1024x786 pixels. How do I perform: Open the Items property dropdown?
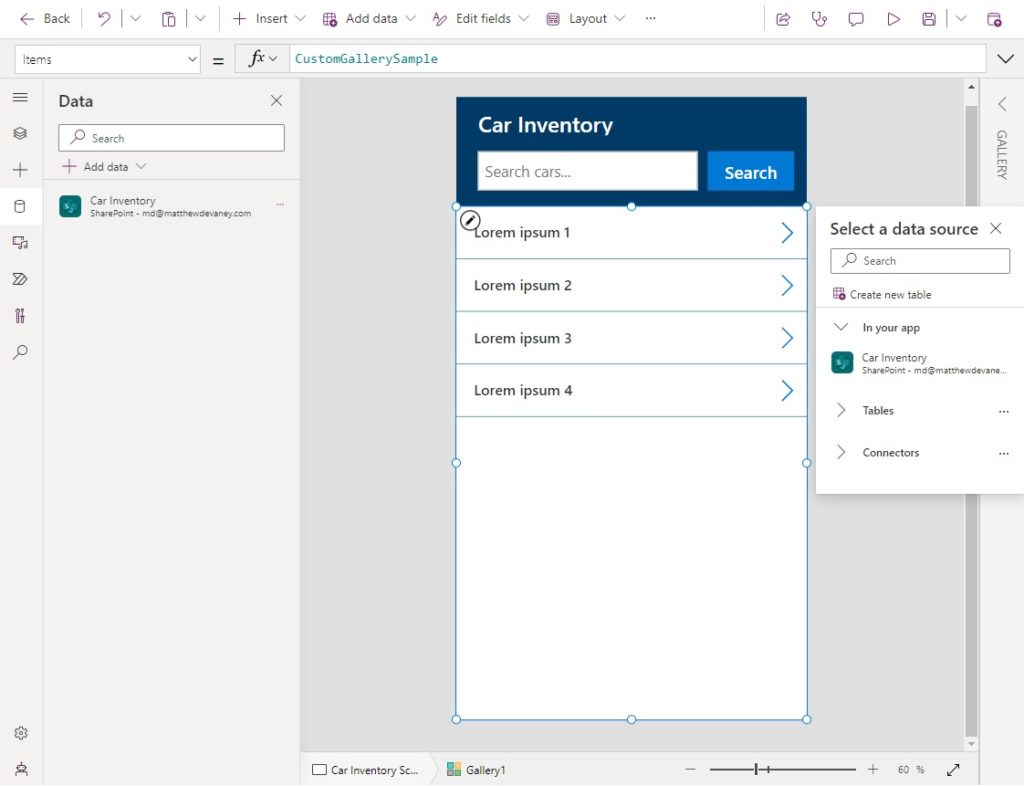(108, 59)
